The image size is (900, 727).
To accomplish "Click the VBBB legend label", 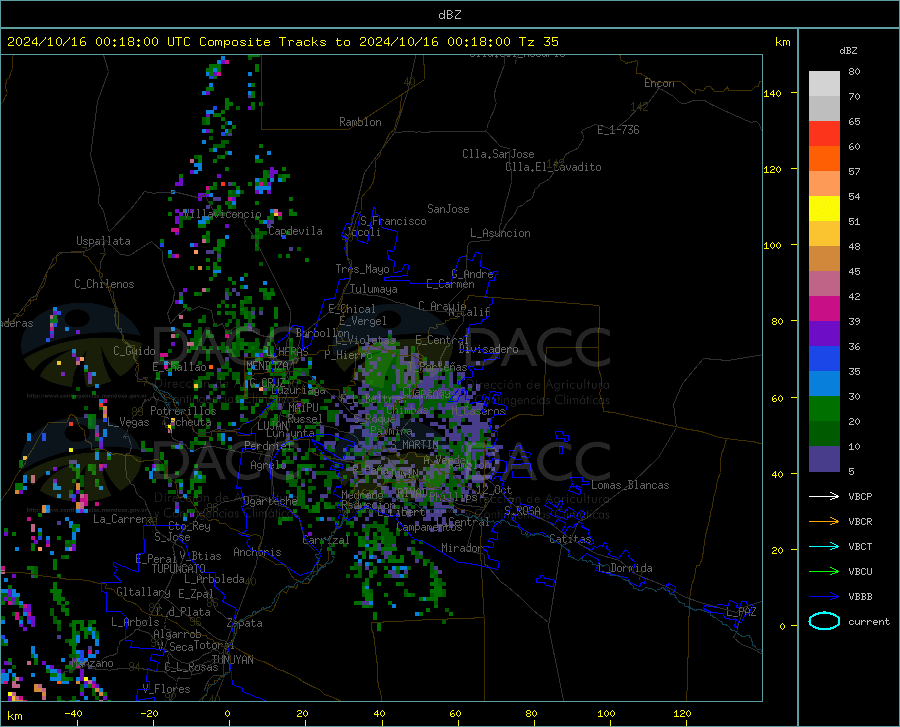I will pyautogui.click(x=860, y=597).
